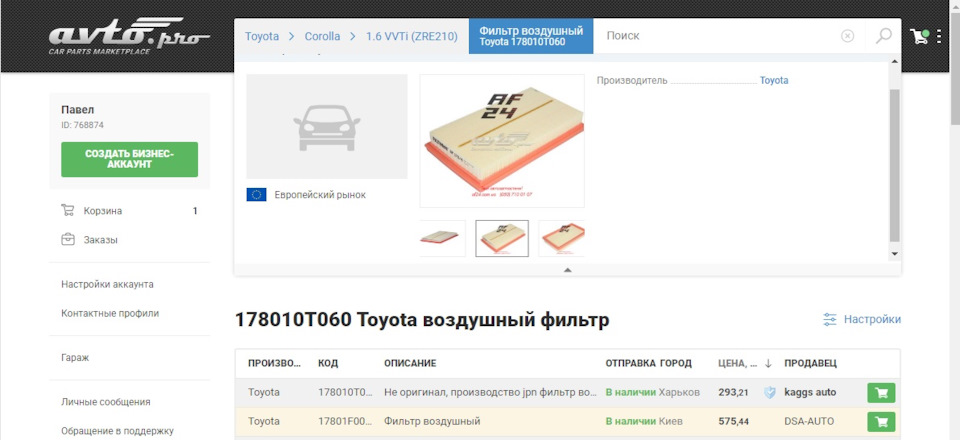Click code 17801F00... in the second row

346,422
